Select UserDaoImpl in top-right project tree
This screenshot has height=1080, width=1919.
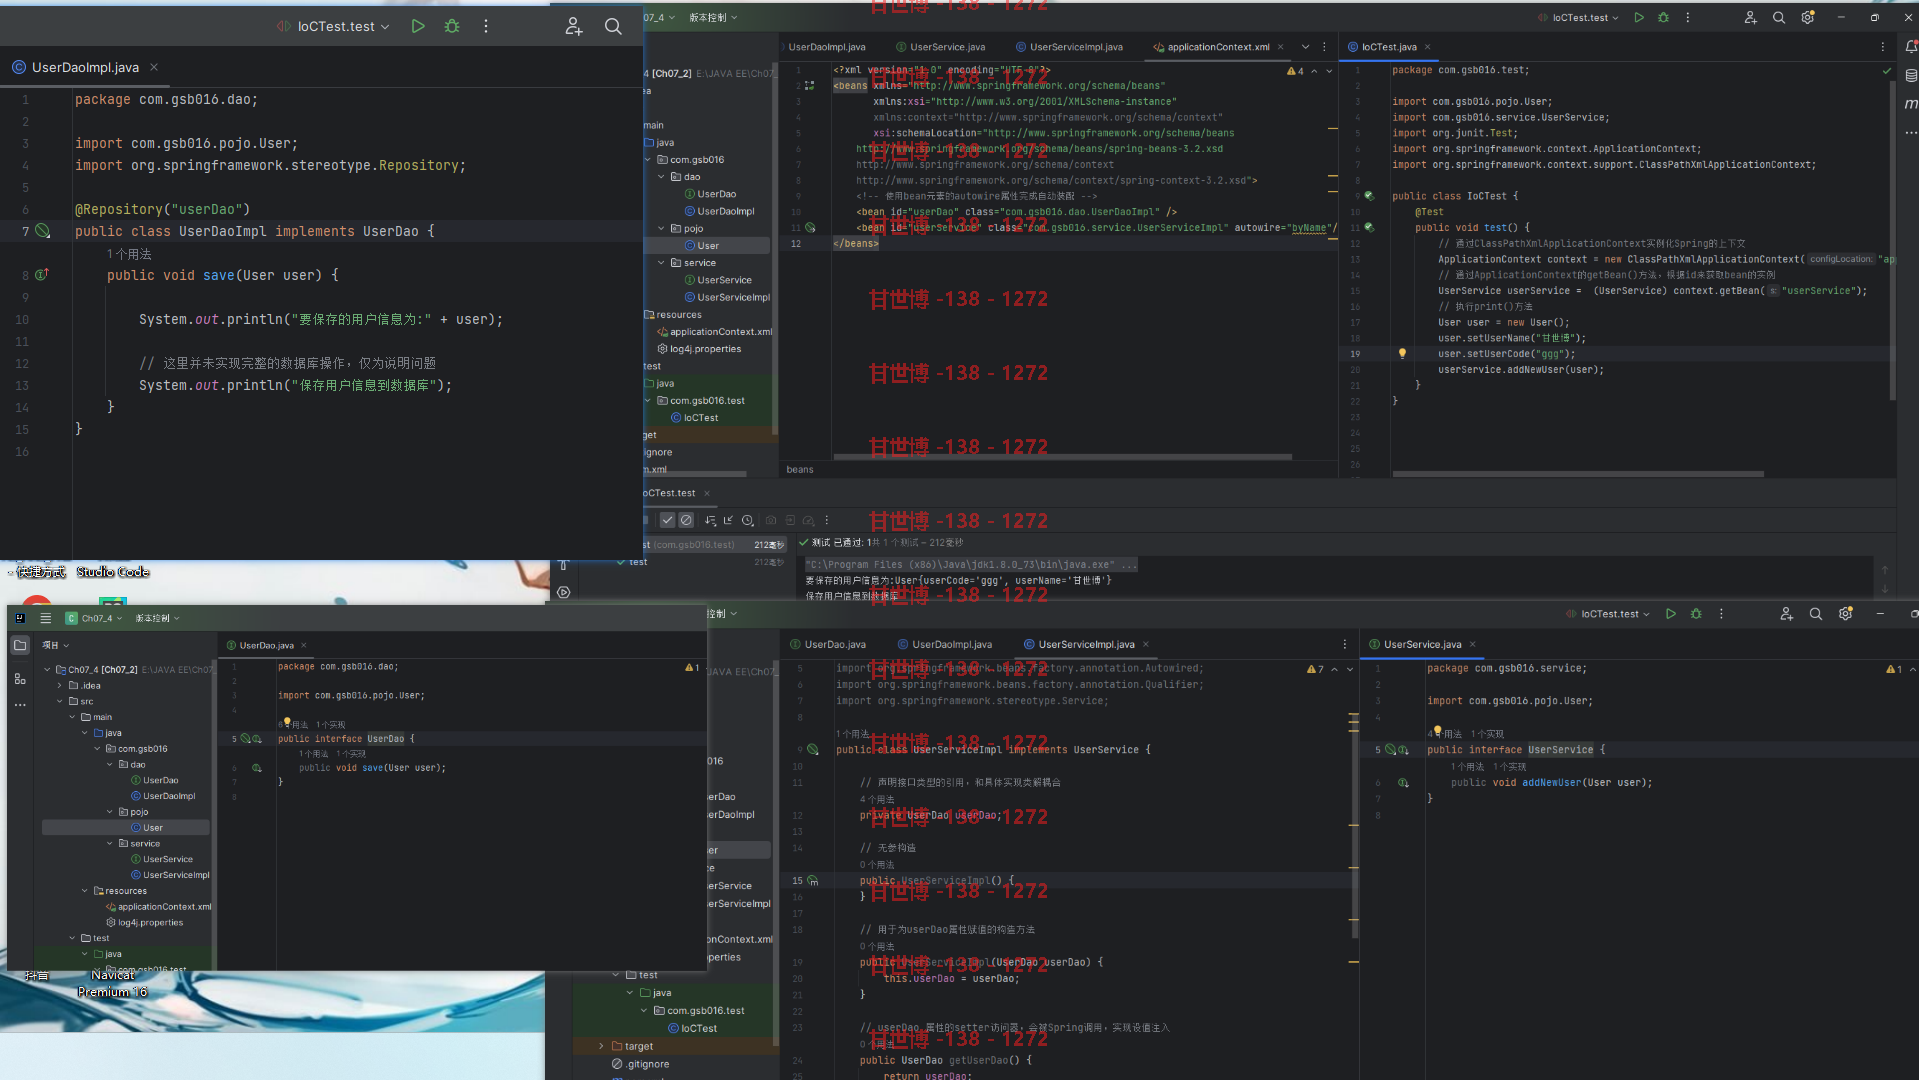coord(720,211)
